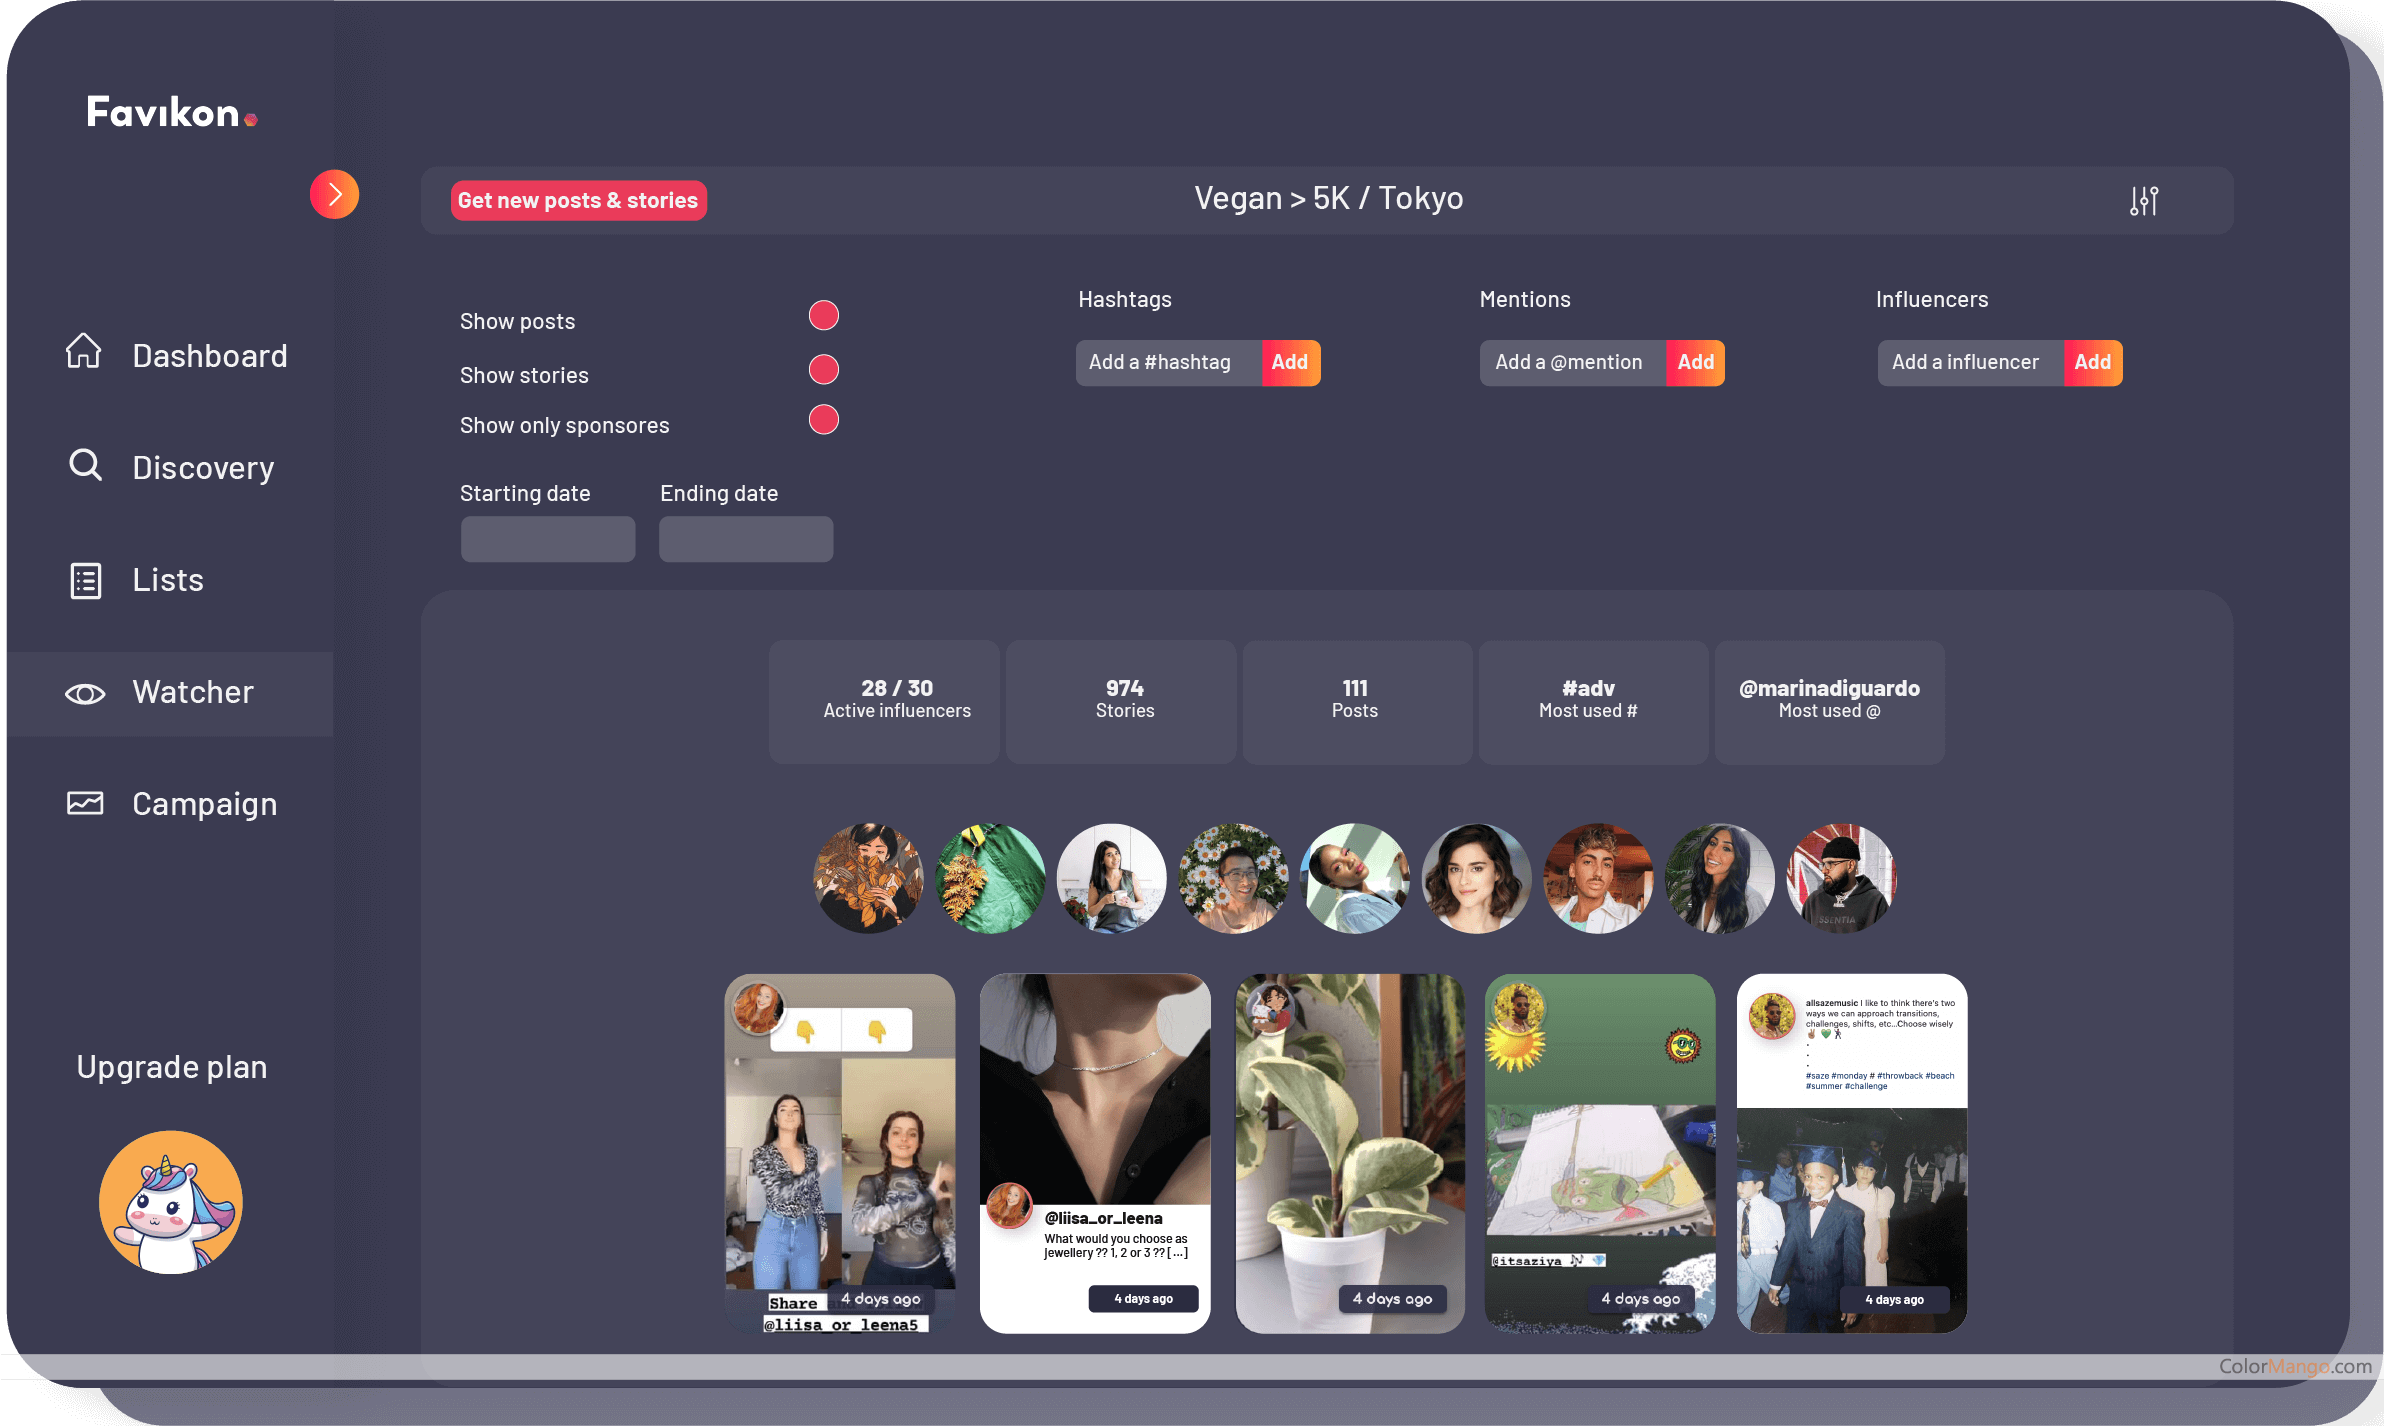
Task: Click the Add a @mention input field
Action: [1571, 363]
